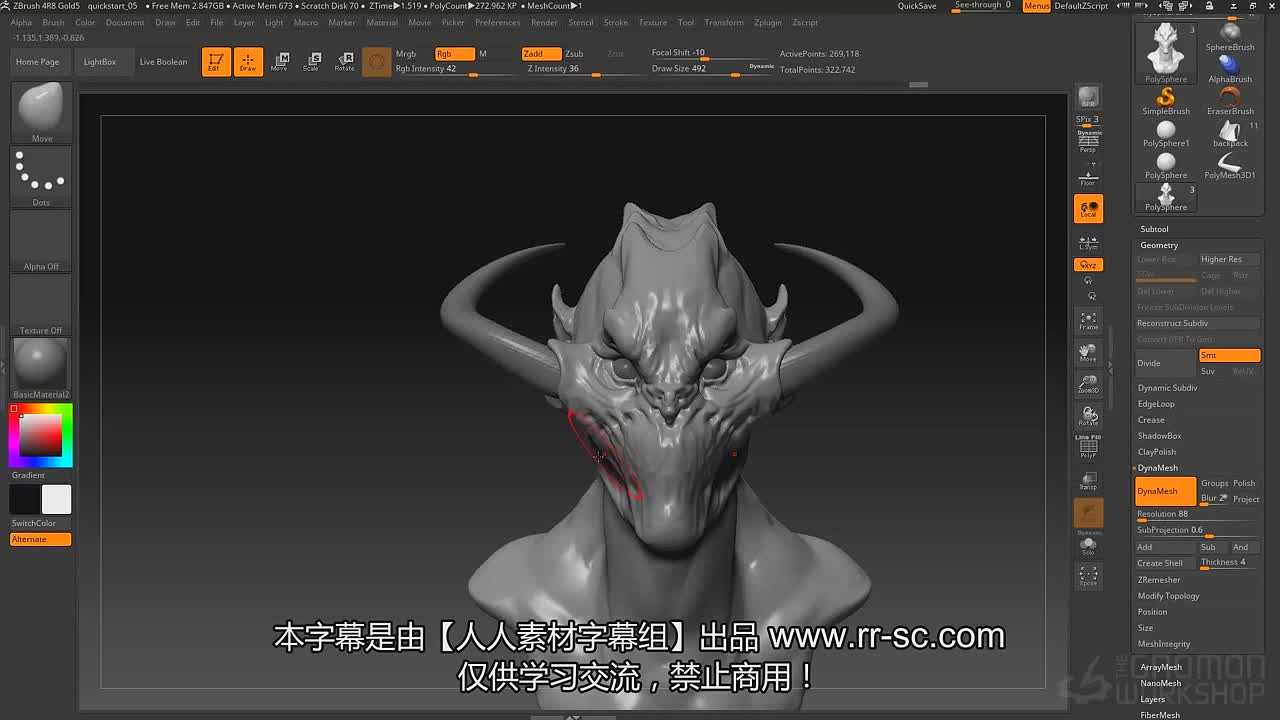
Task: Toggle the Rgb channel button
Action: click(454, 54)
